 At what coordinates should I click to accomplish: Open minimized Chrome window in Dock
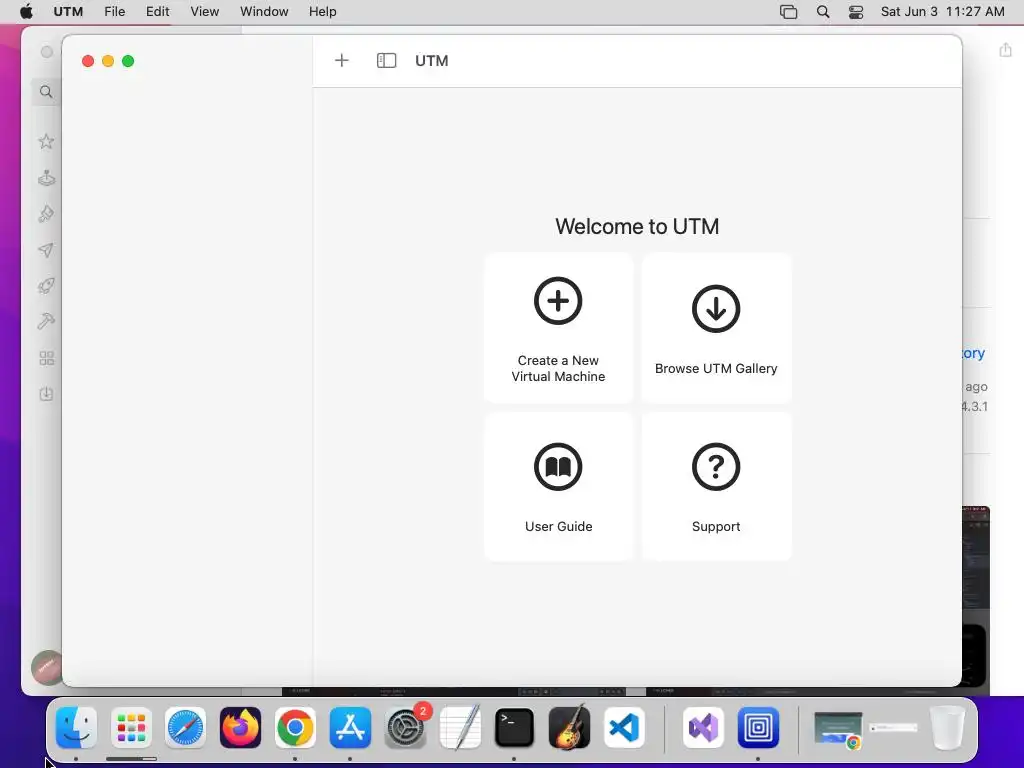pyautogui.click(x=839, y=730)
